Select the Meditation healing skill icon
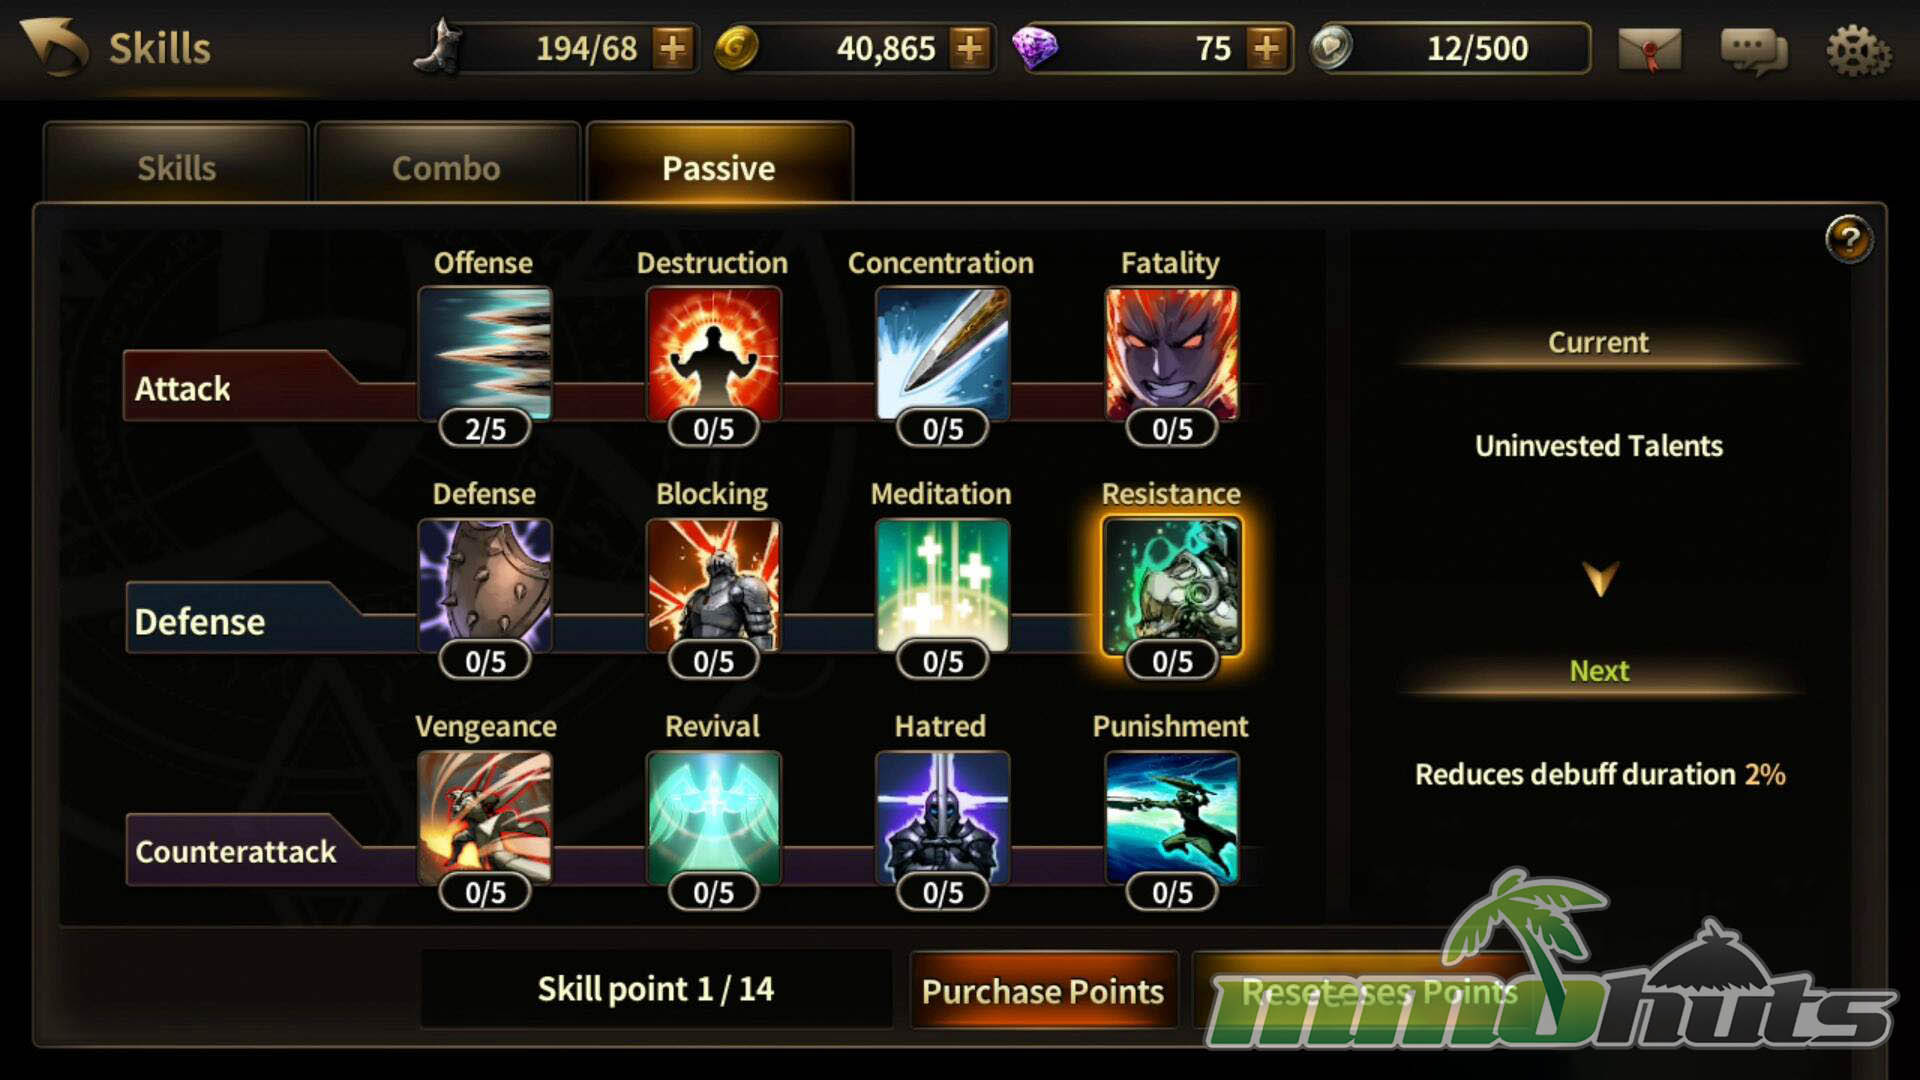 point(943,585)
